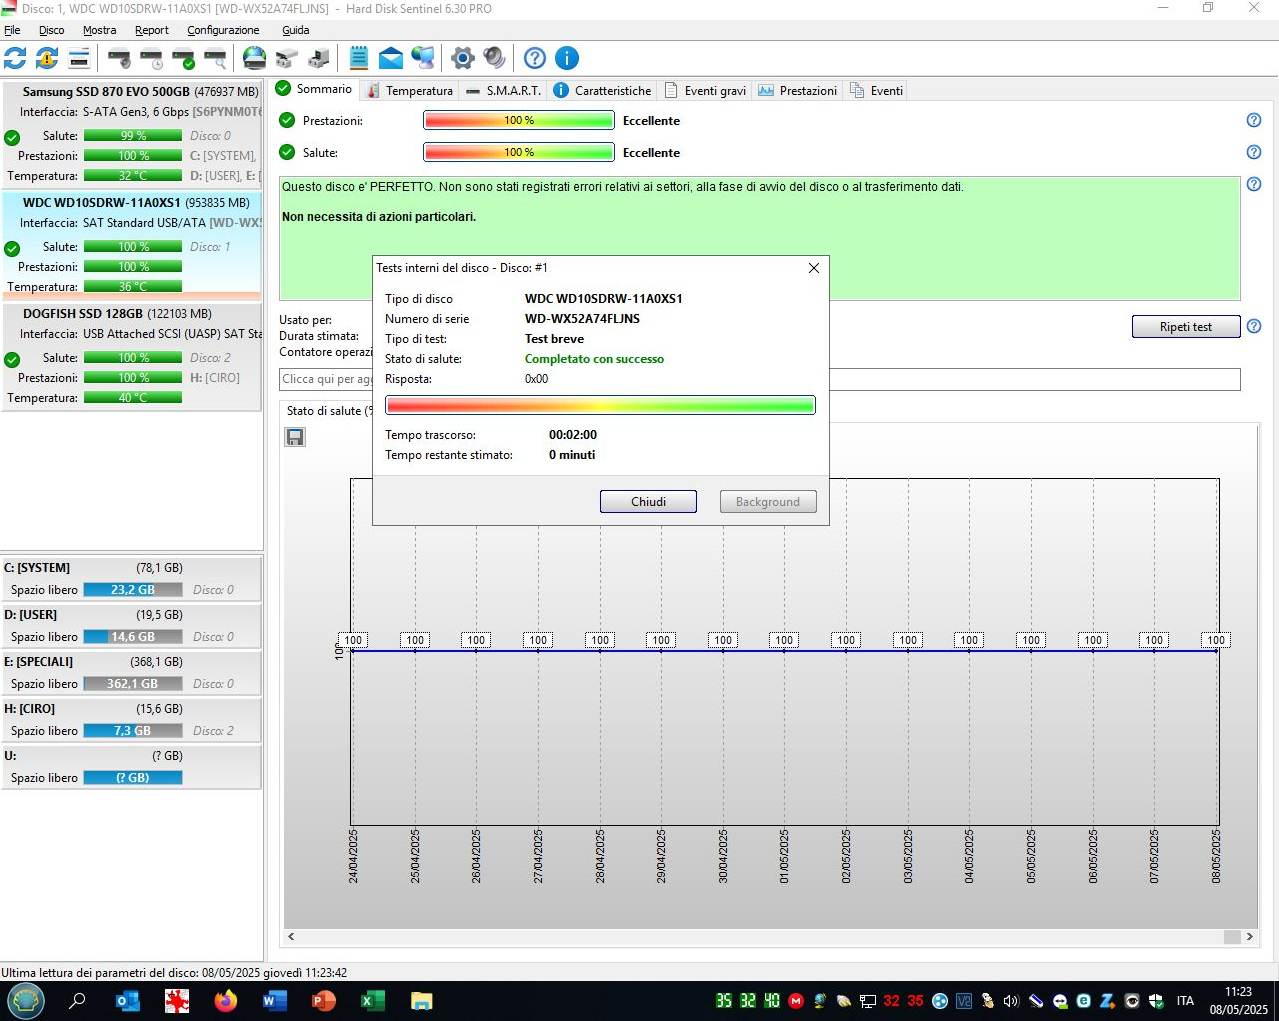Select the D: [USER] partition
The height and width of the screenshot is (1021, 1279).
(x=131, y=625)
